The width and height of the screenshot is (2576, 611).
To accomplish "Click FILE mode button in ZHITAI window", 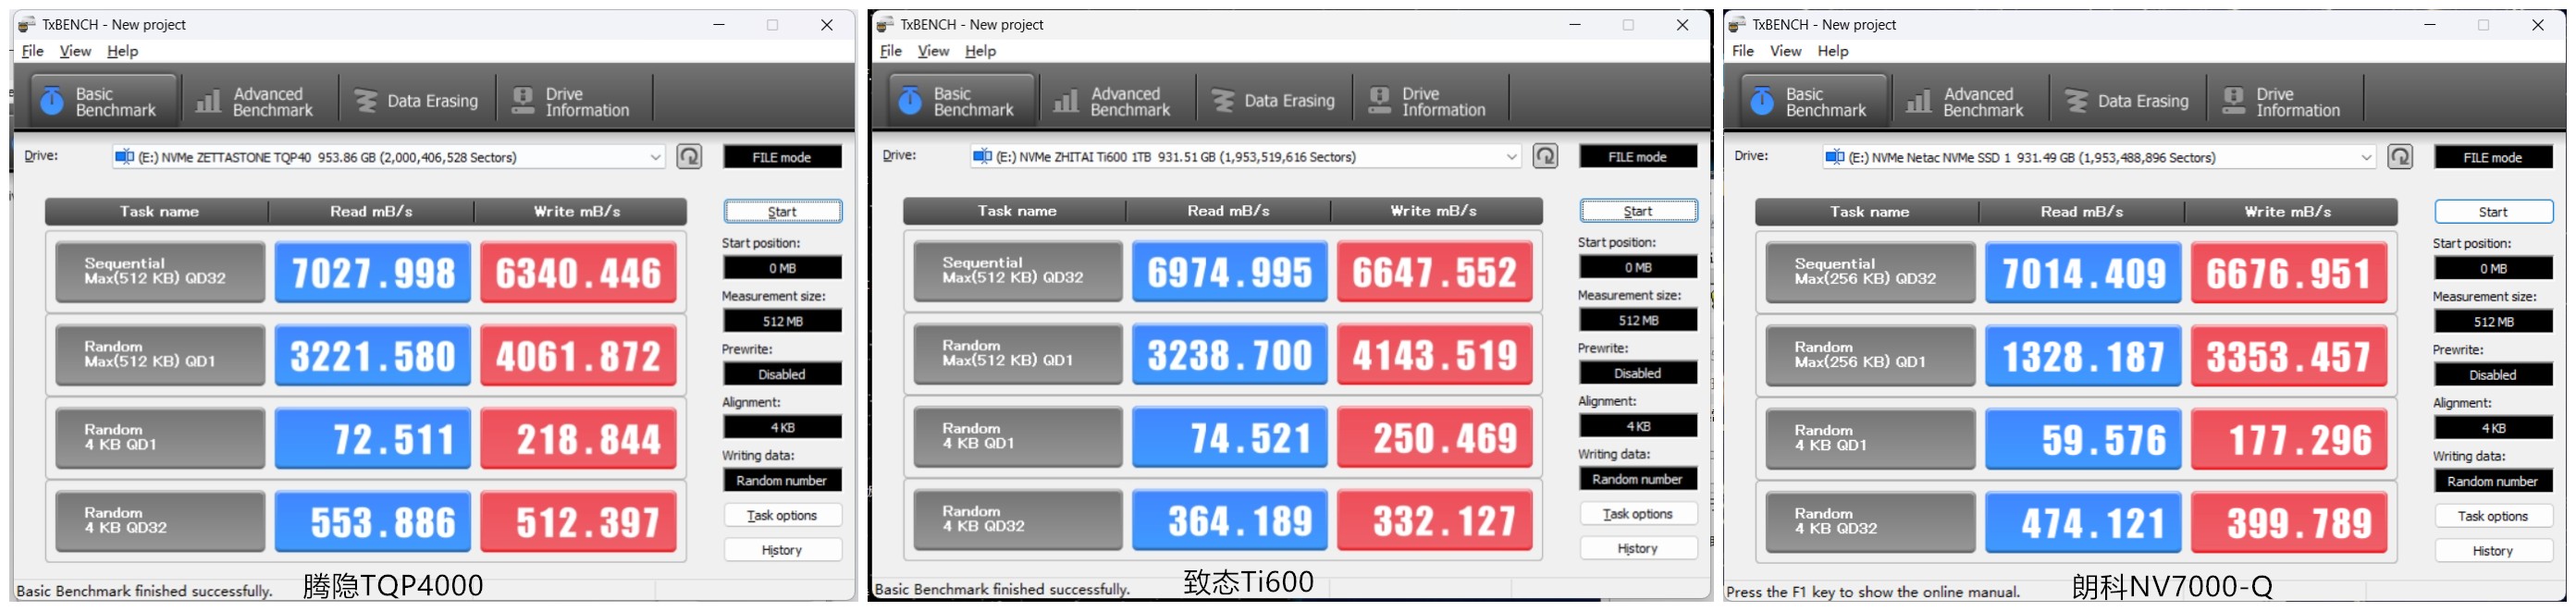I will click(x=1638, y=156).
